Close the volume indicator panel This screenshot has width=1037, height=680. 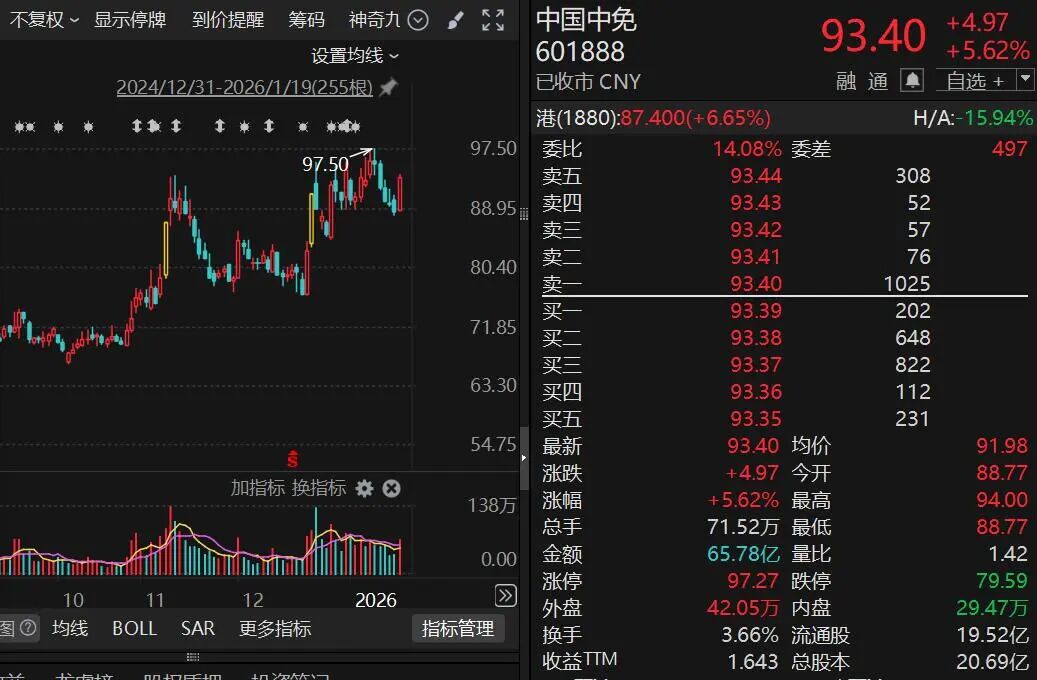(392, 489)
